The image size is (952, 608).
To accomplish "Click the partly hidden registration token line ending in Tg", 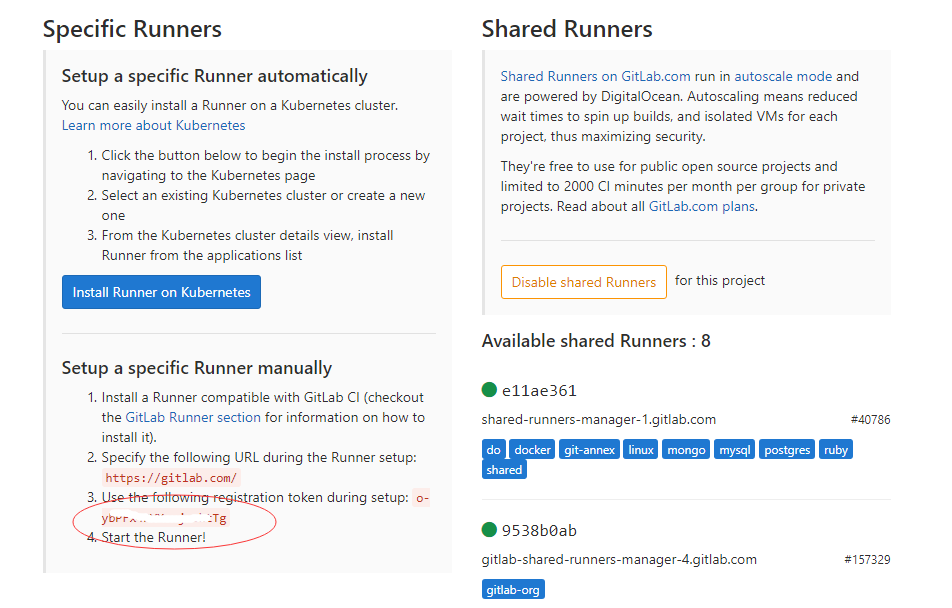I will coord(165,518).
